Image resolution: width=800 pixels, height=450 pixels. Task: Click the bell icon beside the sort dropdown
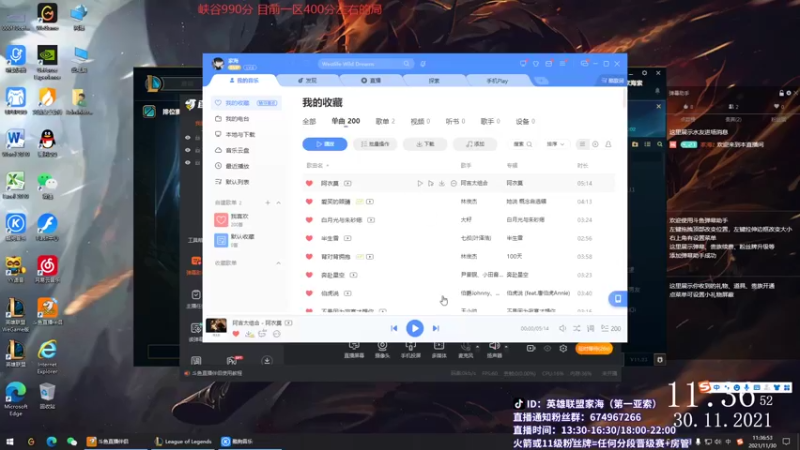[x=608, y=144]
